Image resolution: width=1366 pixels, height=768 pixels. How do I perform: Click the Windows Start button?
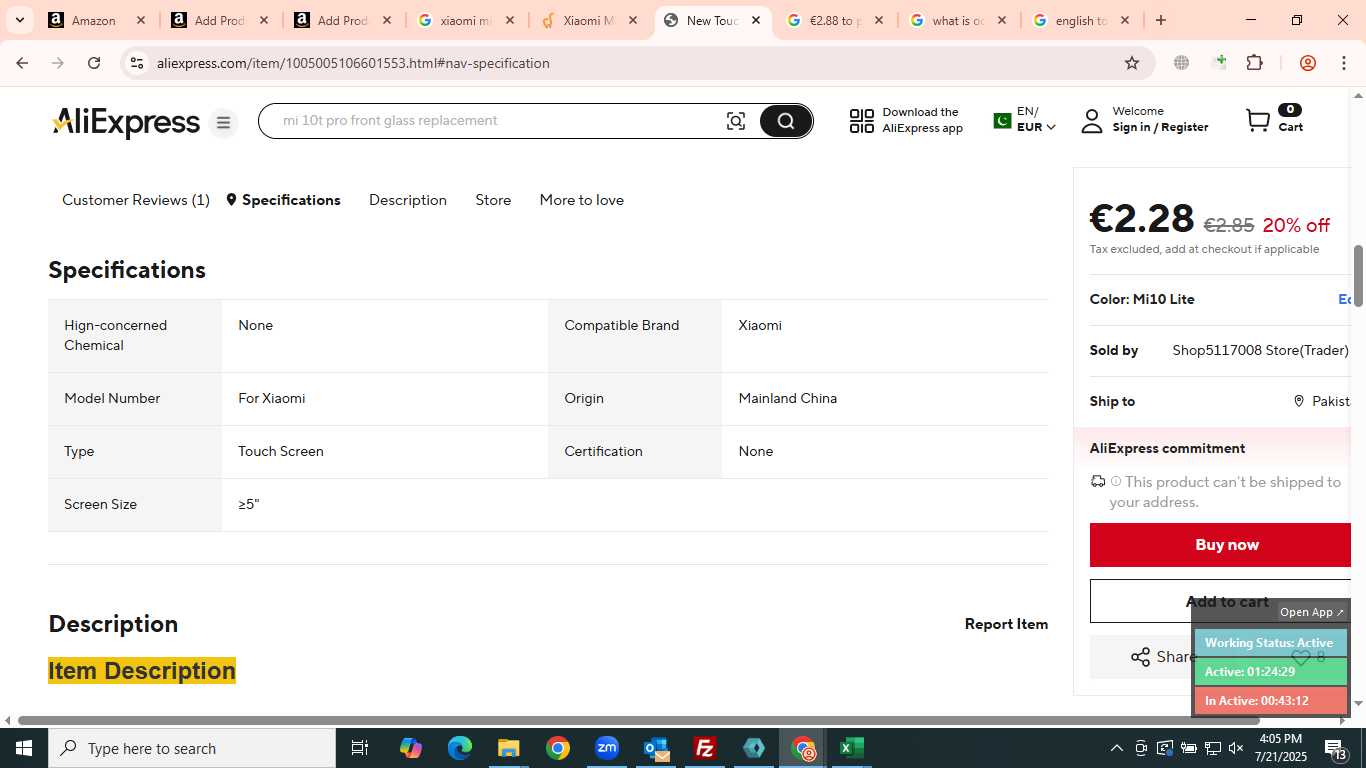click(24, 748)
